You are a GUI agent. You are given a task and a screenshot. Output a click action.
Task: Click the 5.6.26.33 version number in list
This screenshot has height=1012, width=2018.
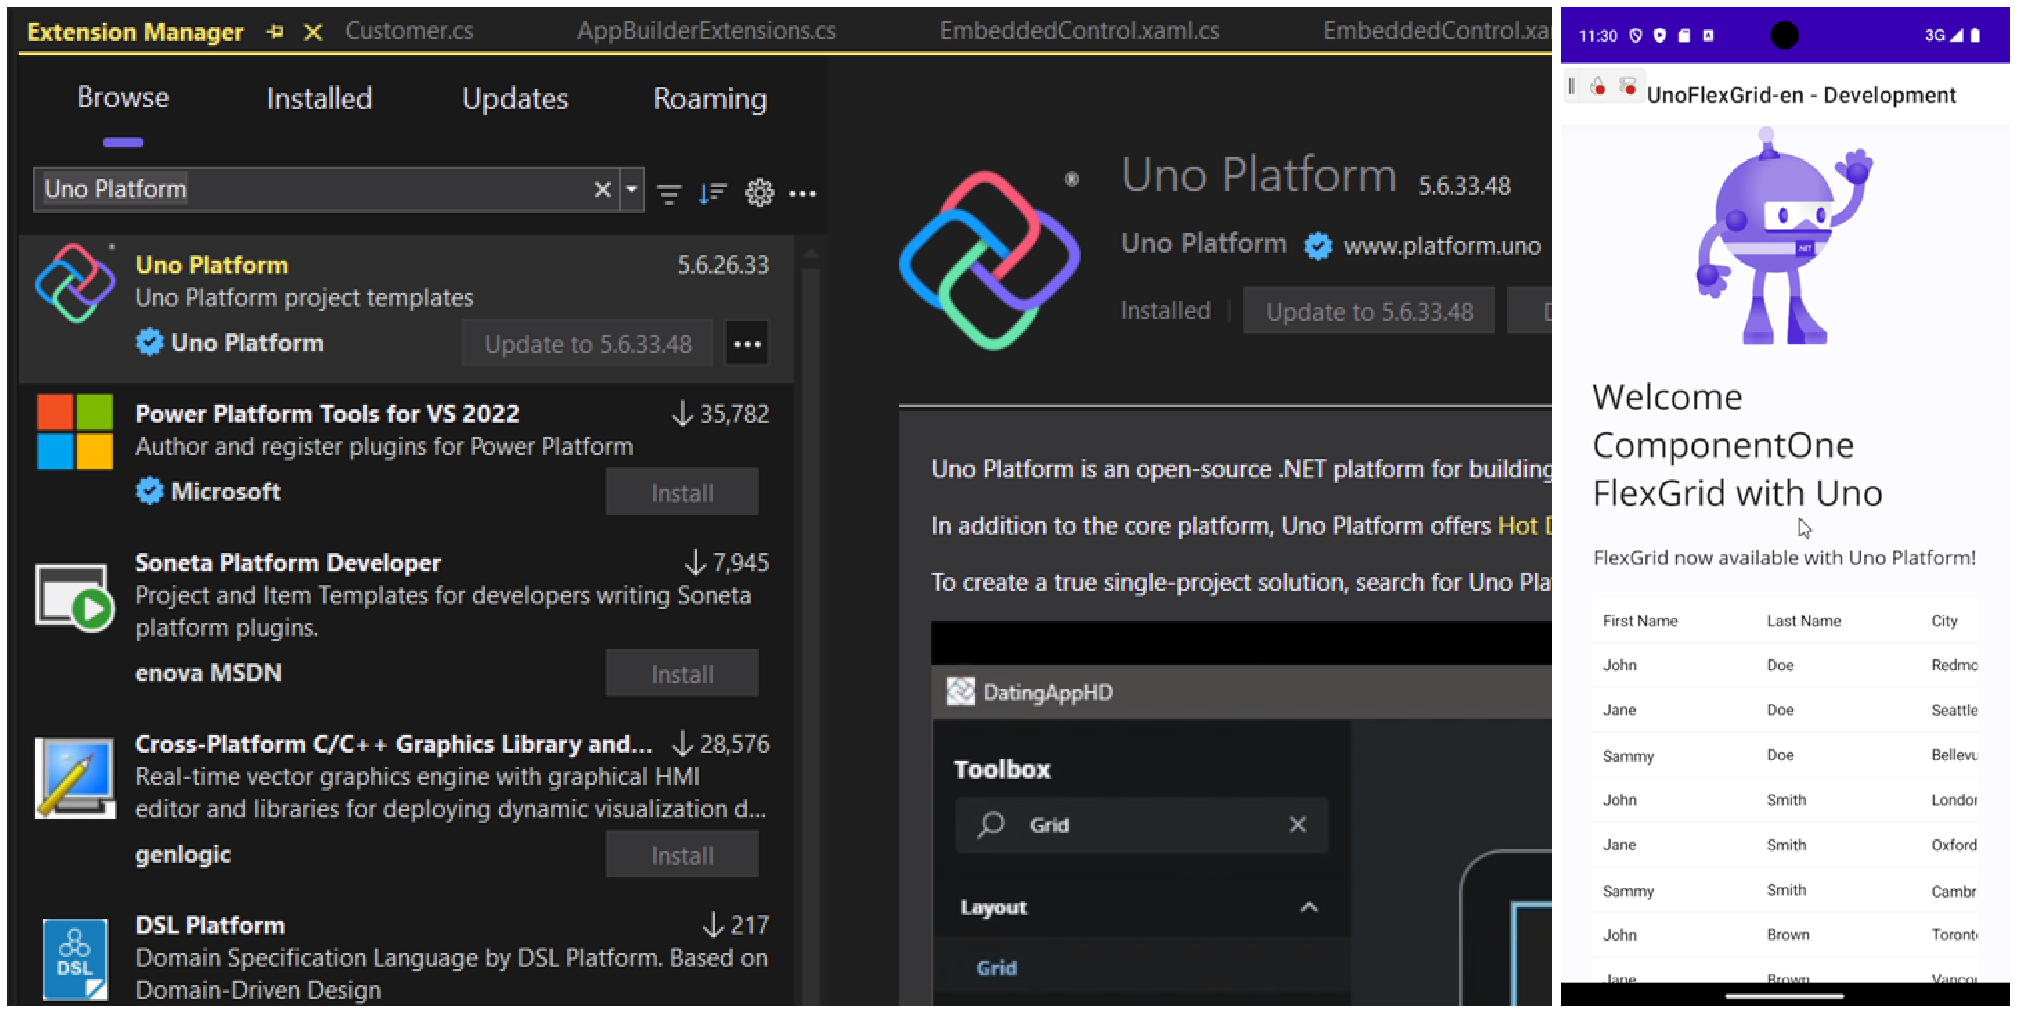pyautogui.click(x=723, y=265)
